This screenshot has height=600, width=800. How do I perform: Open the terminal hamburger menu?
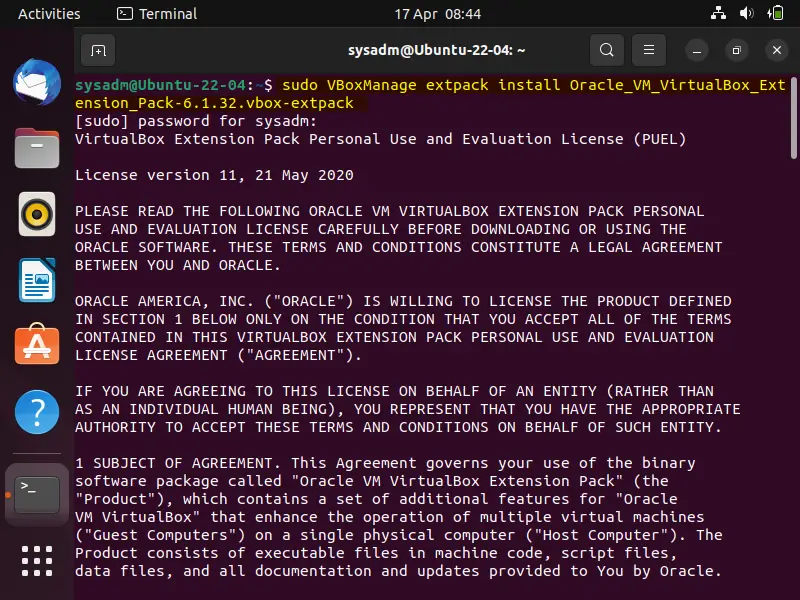click(x=648, y=50)
